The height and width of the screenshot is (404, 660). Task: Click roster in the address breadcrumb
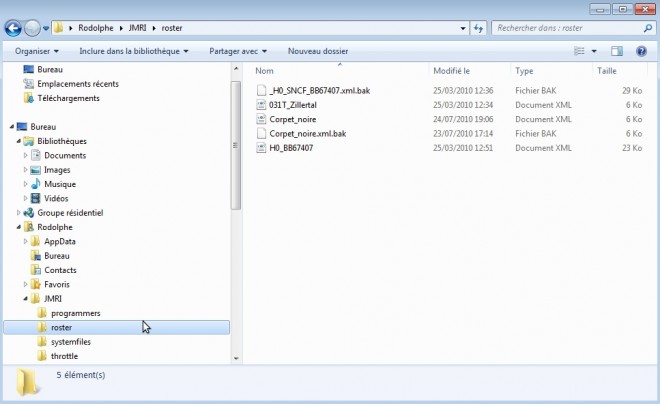pyautogui.click(x=172, y=28)
